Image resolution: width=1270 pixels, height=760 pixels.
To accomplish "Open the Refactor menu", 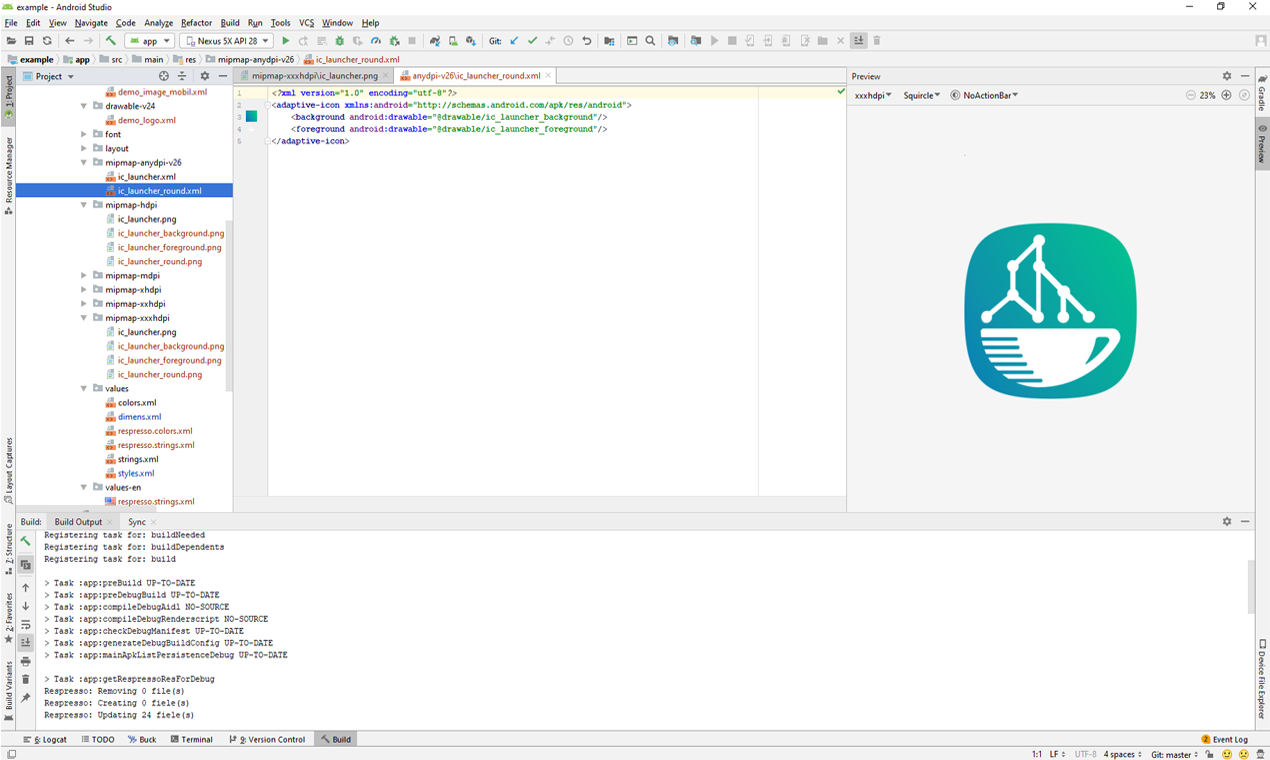I will [196, 23].
